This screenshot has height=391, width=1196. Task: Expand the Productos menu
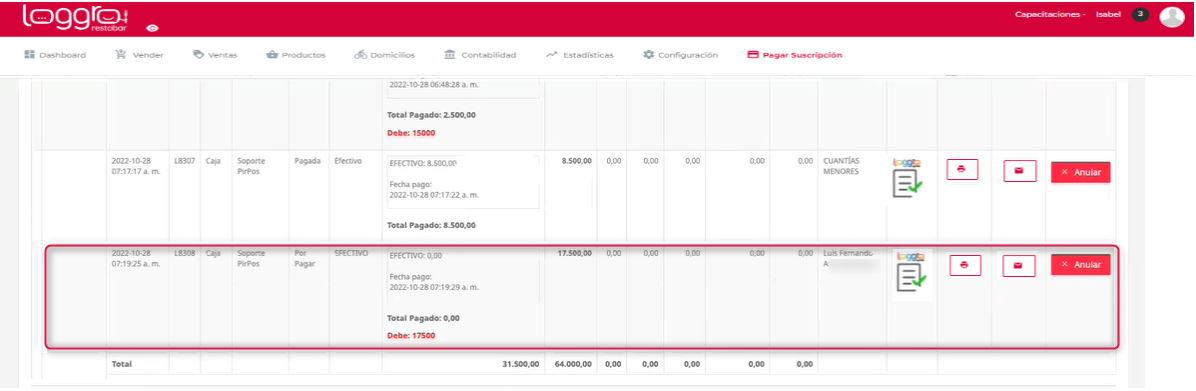(x=296, y=55)
